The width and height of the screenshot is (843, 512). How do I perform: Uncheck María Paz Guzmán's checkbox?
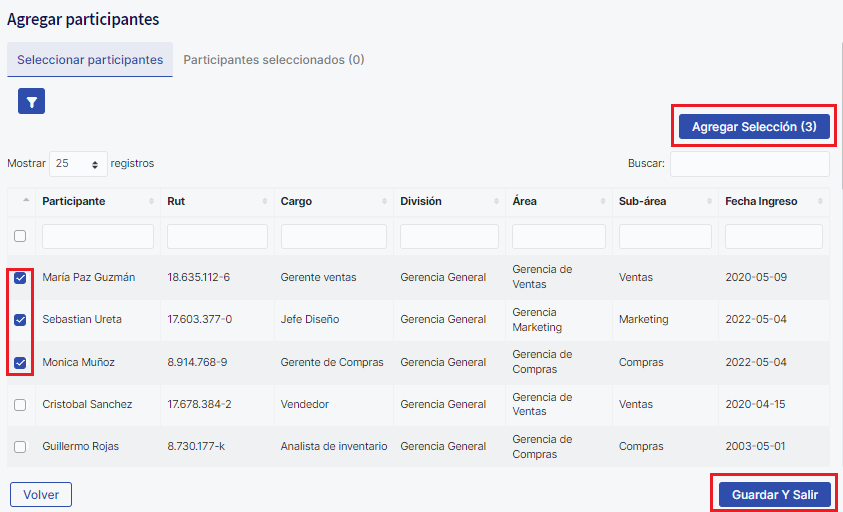pos(20,278)
